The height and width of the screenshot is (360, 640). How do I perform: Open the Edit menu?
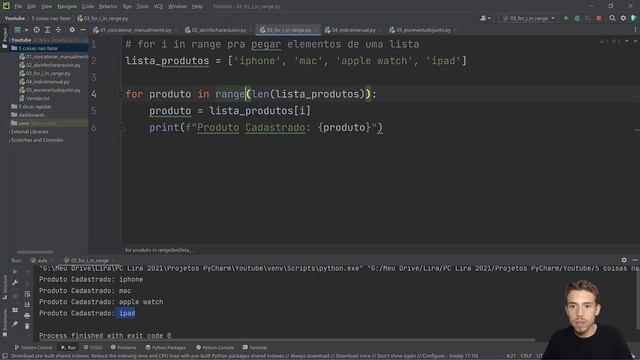pyautogui.click(x=31, y=7)
